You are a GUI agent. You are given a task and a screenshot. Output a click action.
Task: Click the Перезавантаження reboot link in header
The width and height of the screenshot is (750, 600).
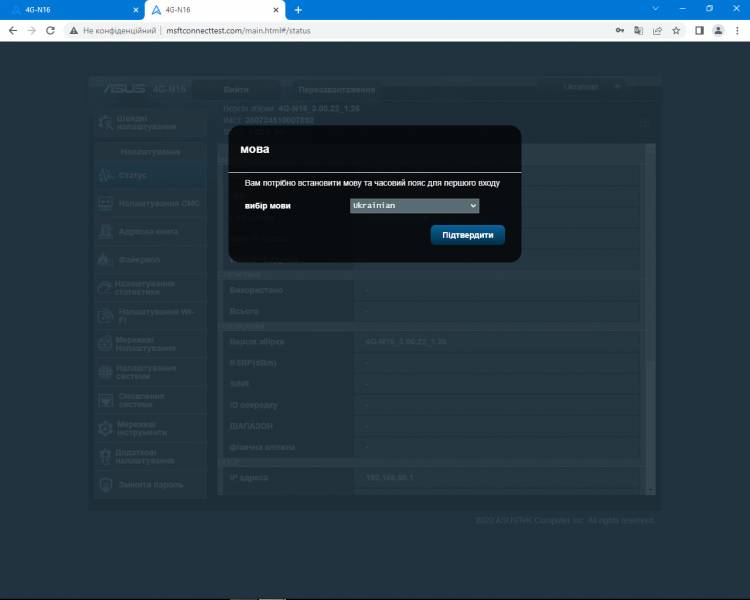click(x=336, y=90)
